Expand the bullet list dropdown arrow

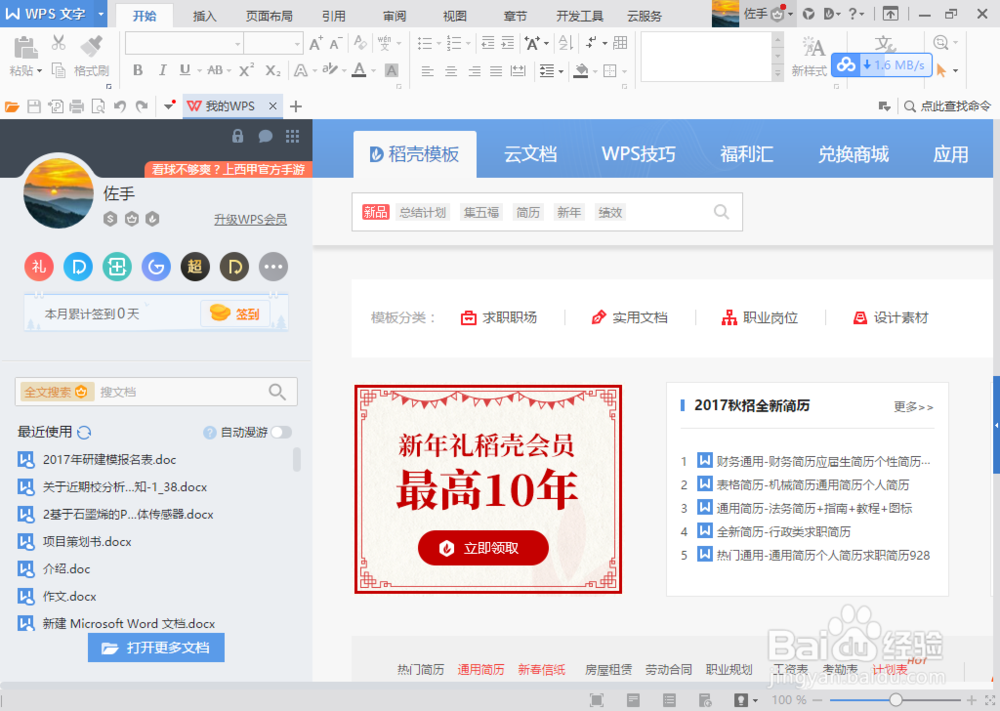coord(439,43)
